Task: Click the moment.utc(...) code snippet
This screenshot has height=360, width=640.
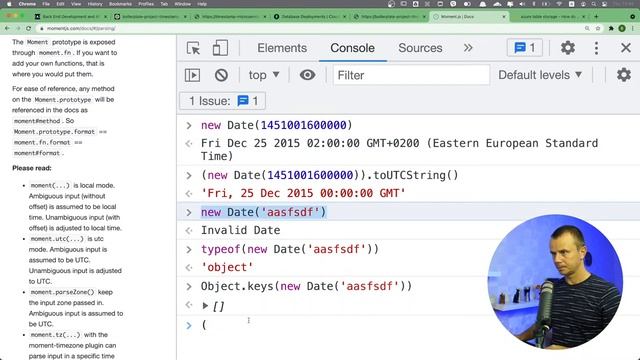Action: [x=57, y=239]
